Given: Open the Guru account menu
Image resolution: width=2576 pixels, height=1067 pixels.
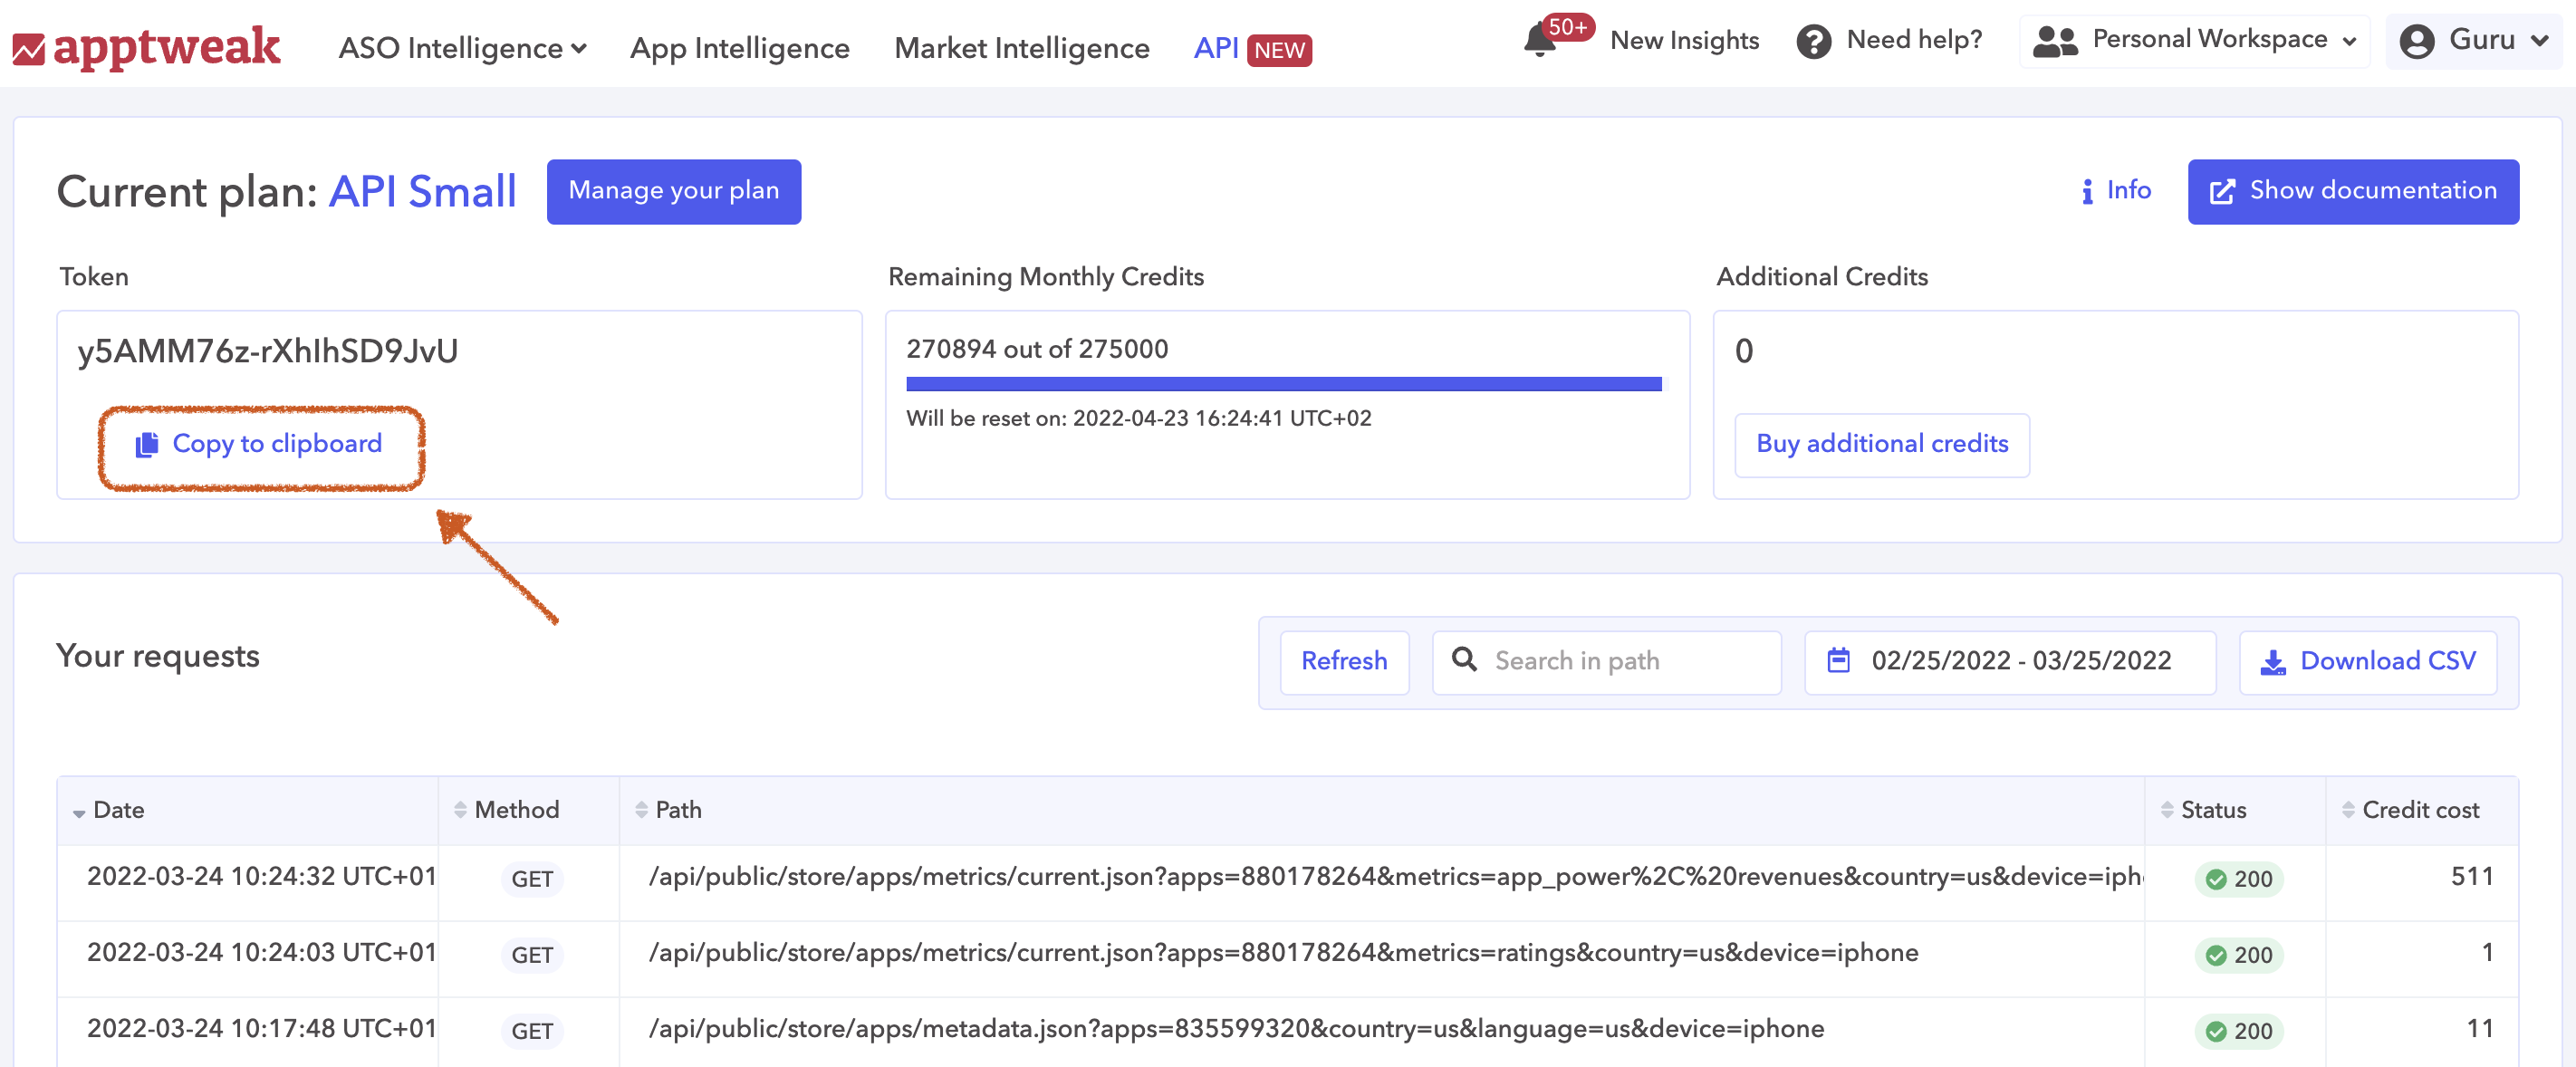Looking at the screenshot, I should tap(2474, 41).
